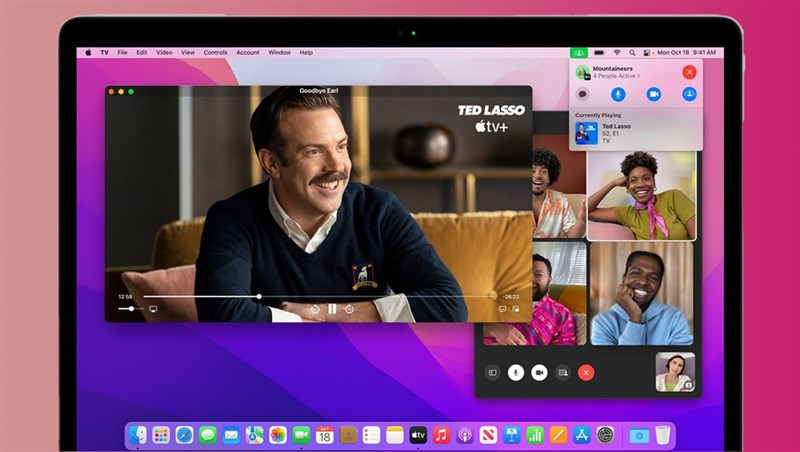Open the View menu
This screenshot has height=452, width=800.
pyautogui.click(x=188, y=53)
